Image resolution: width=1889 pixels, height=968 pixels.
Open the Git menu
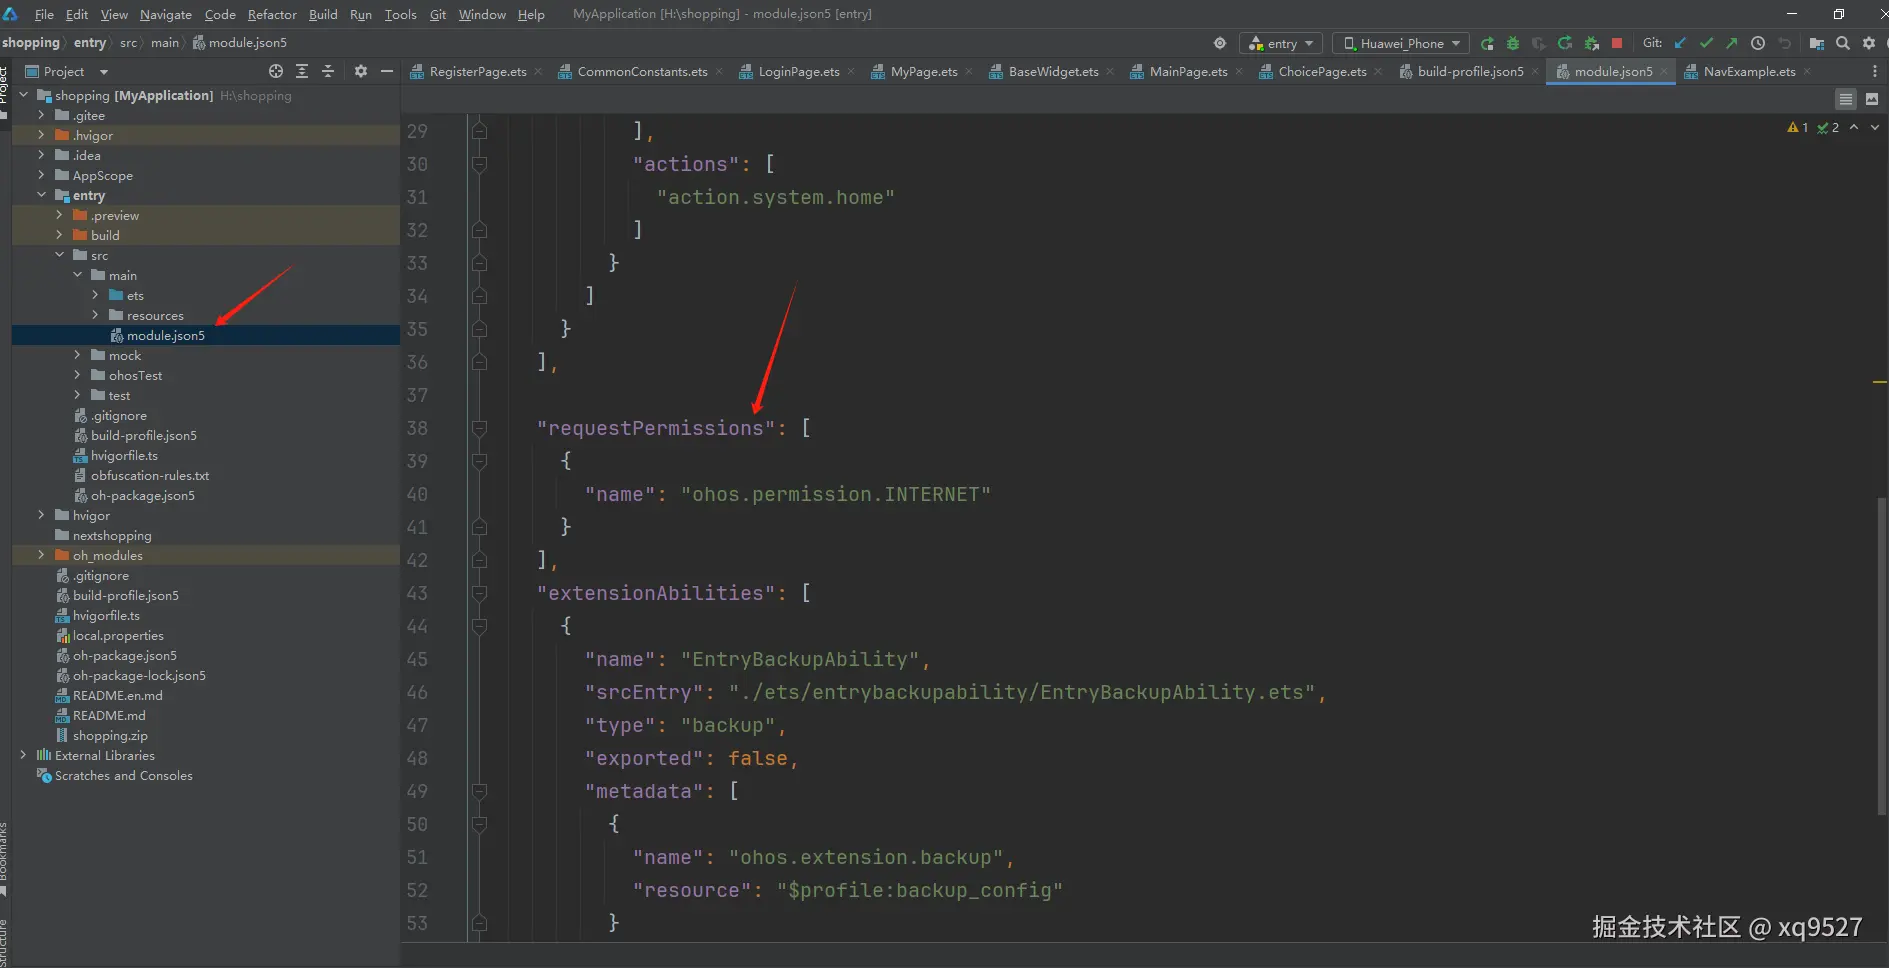(438, 14)
